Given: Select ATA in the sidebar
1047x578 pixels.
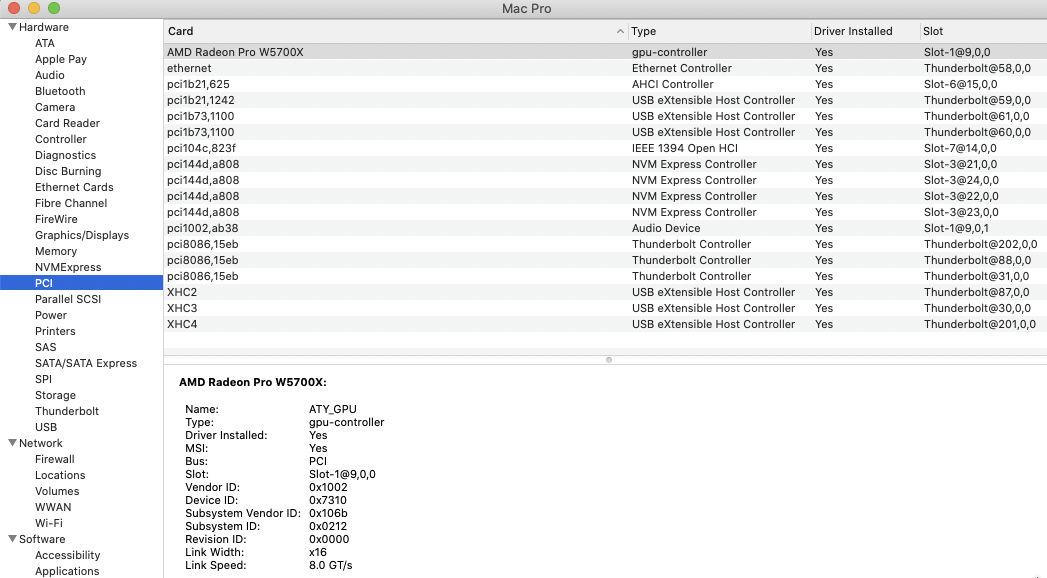Looking at the screenshot, I should click(x=45, y=43).
